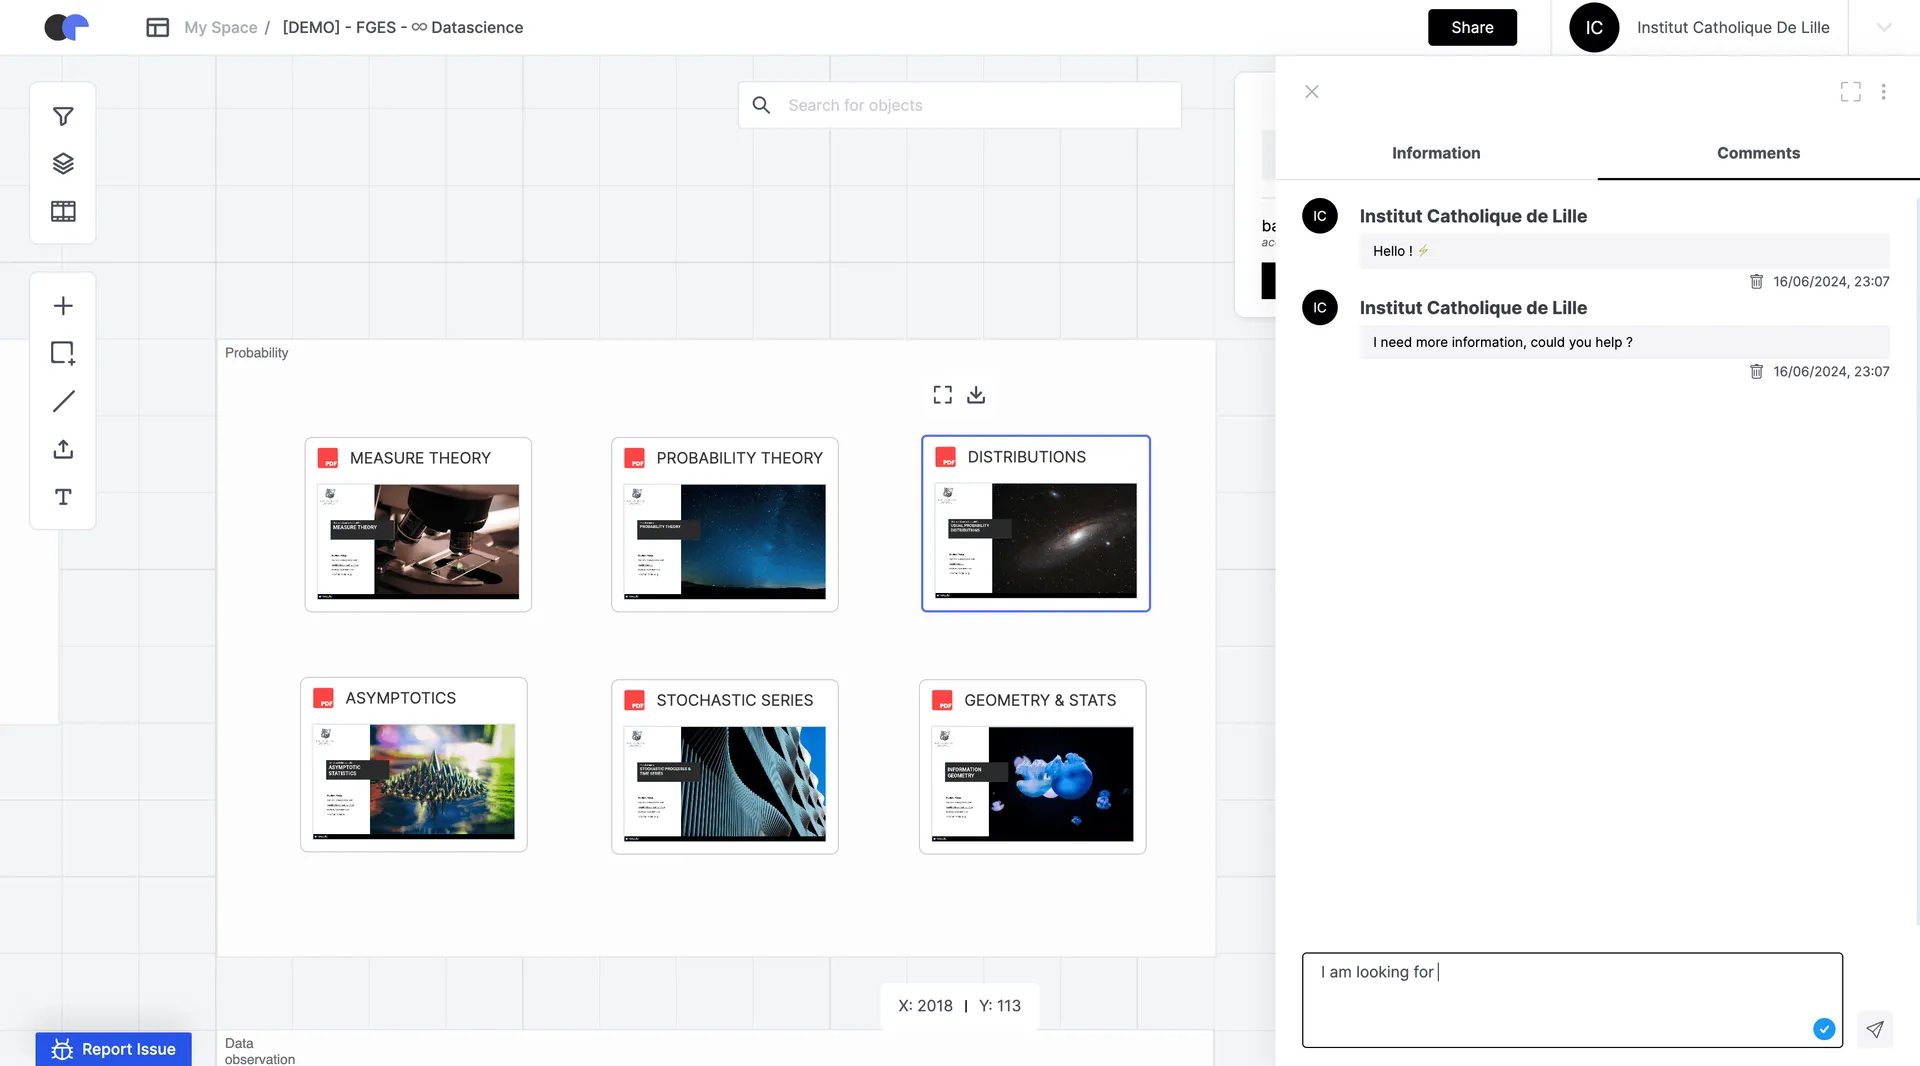This screenshot has height=1066, width=1920.
Task: Switch to the Information tab
Action: (x=1436, y=153)
